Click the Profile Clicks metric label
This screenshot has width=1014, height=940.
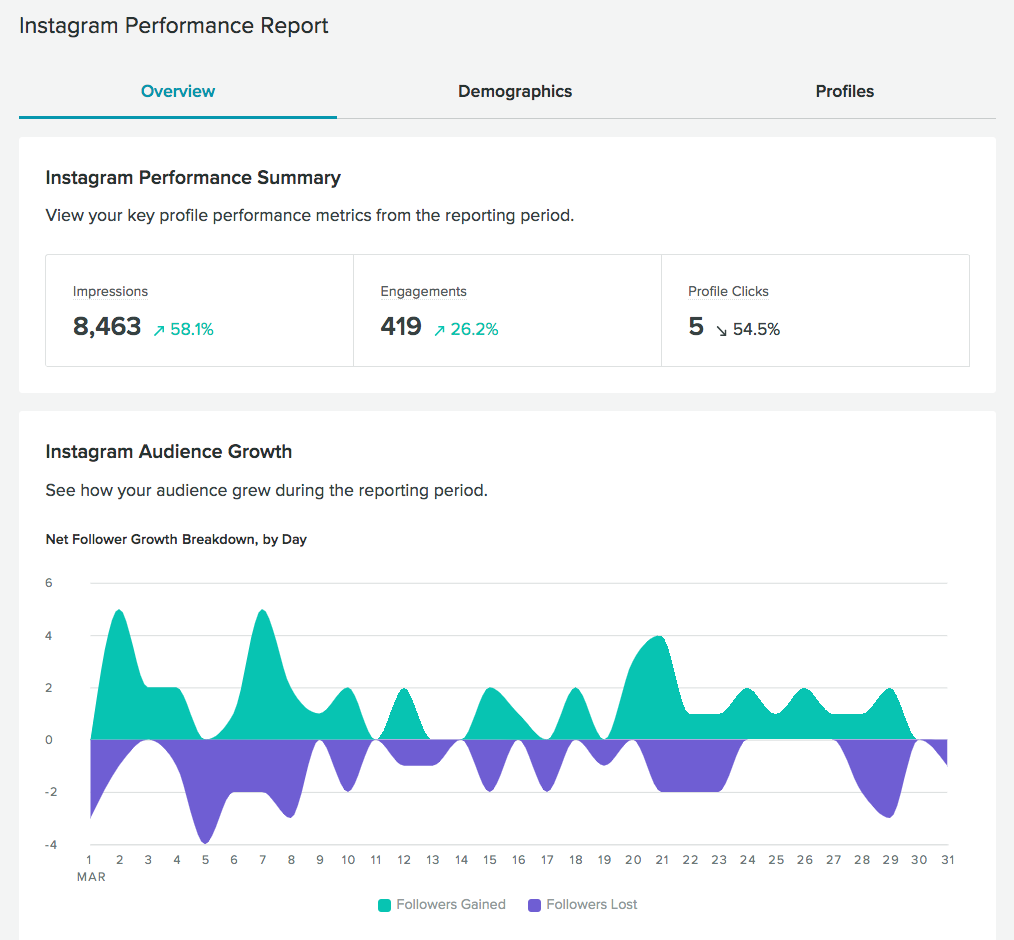point(728,292)
